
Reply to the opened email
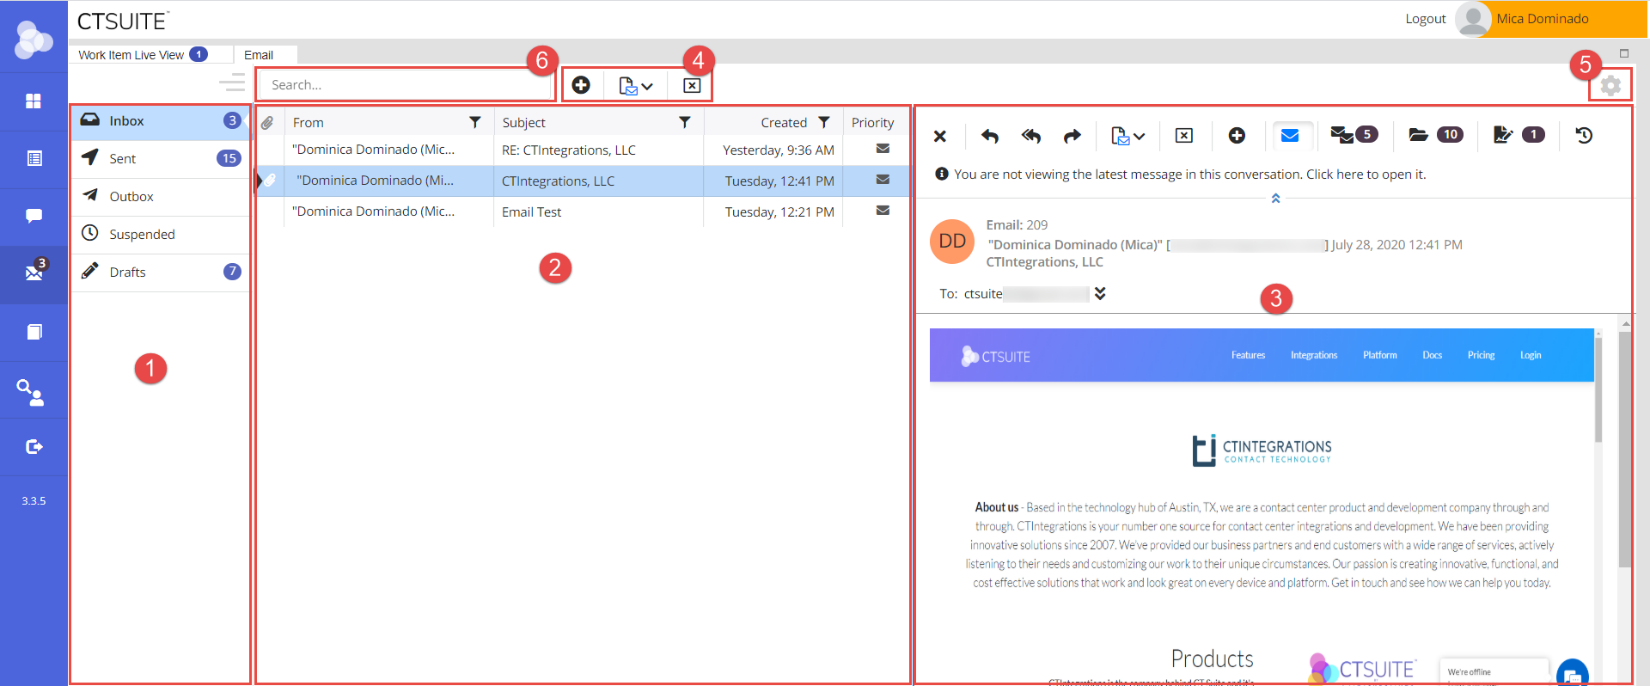pyautogui.click(x=990, y=136)
